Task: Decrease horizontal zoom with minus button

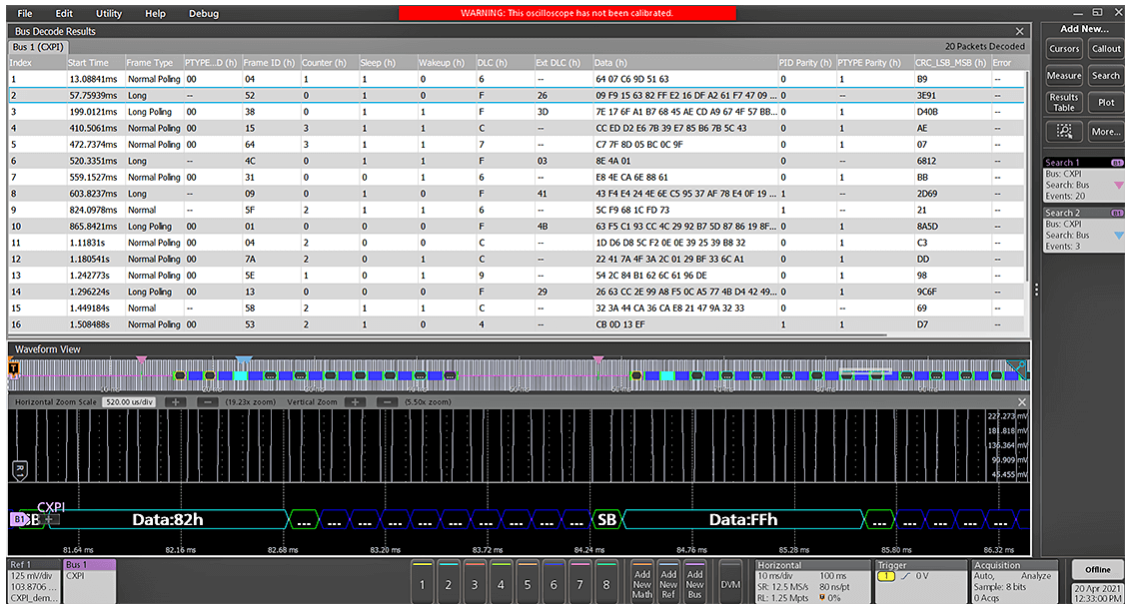Action: pos(207,402)
